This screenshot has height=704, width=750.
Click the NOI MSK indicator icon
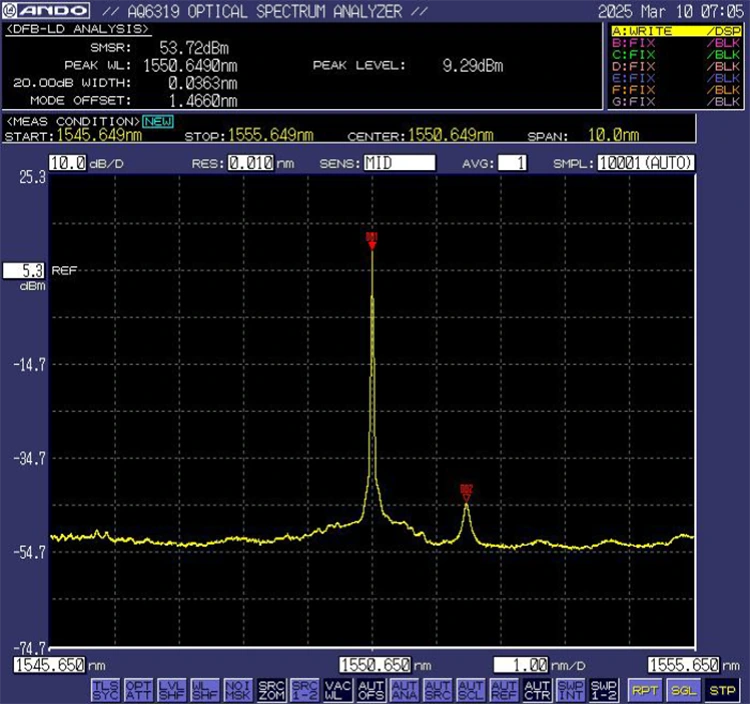pyautogui.click(x=237, y=689)
